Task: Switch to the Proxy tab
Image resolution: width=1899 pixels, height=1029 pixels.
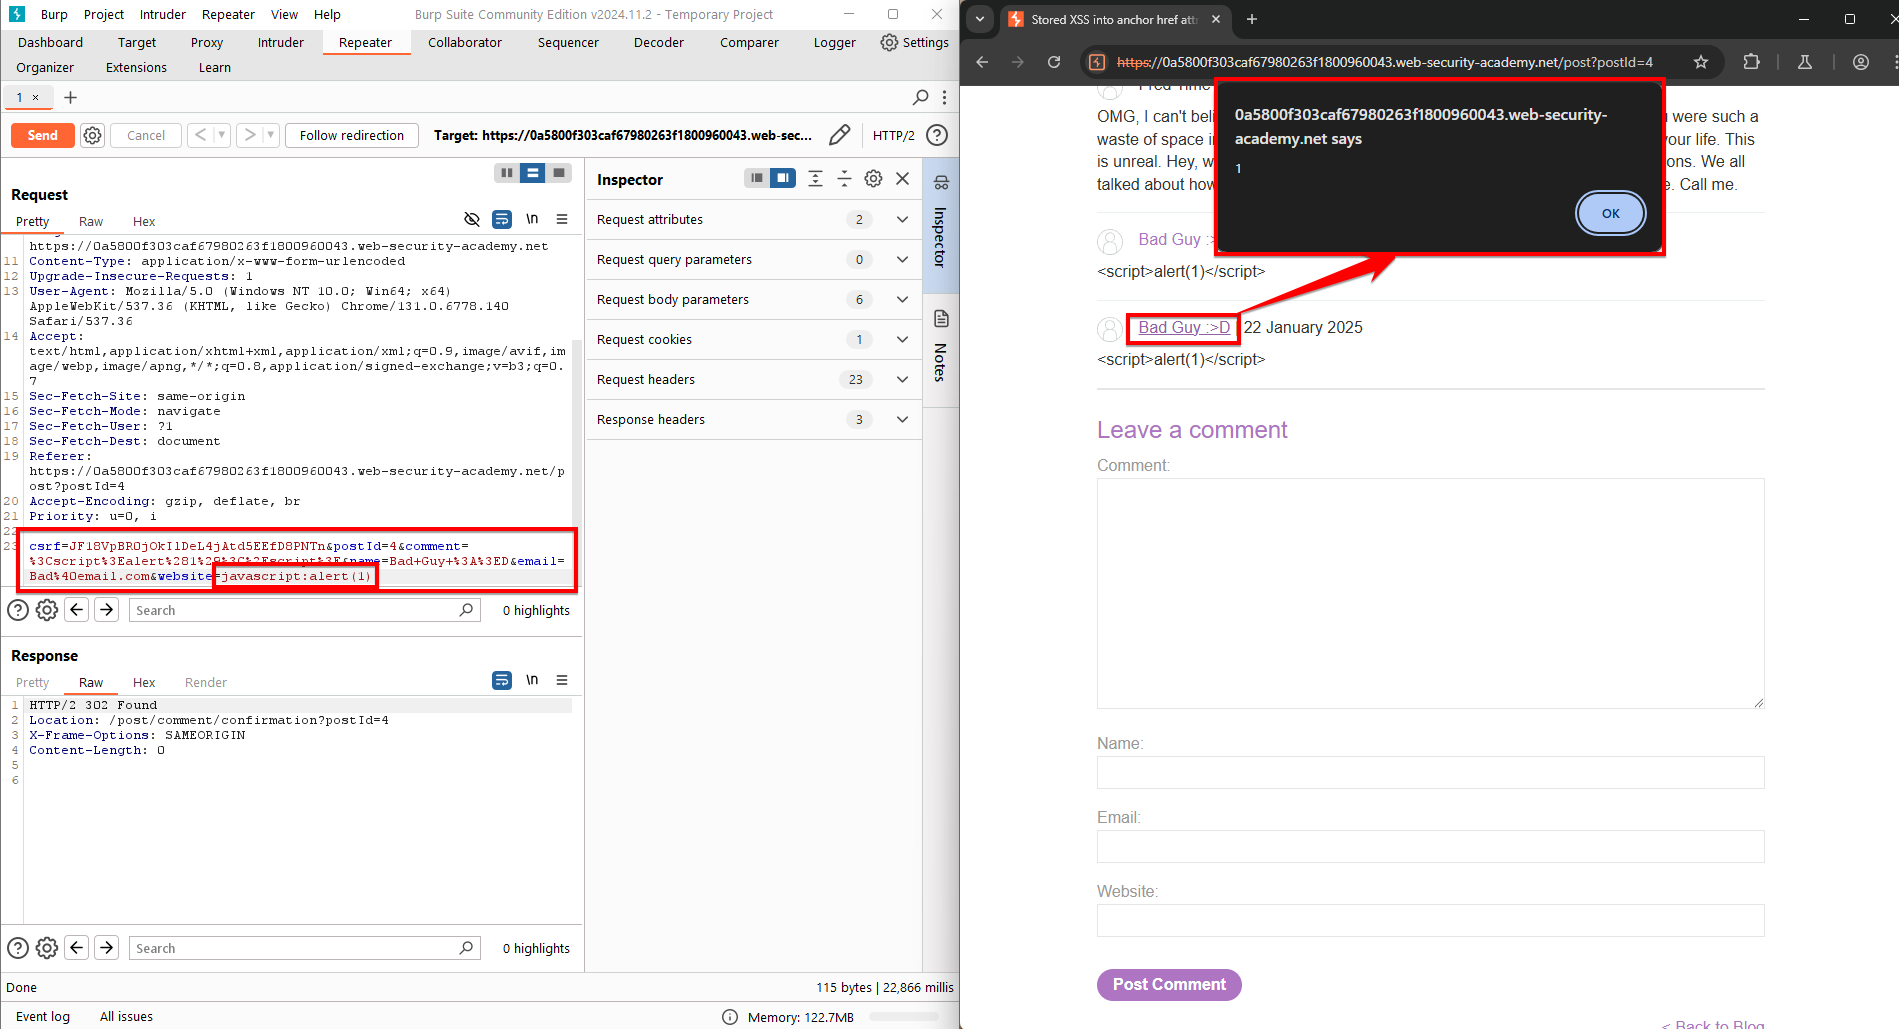Action: pos(207,42)
